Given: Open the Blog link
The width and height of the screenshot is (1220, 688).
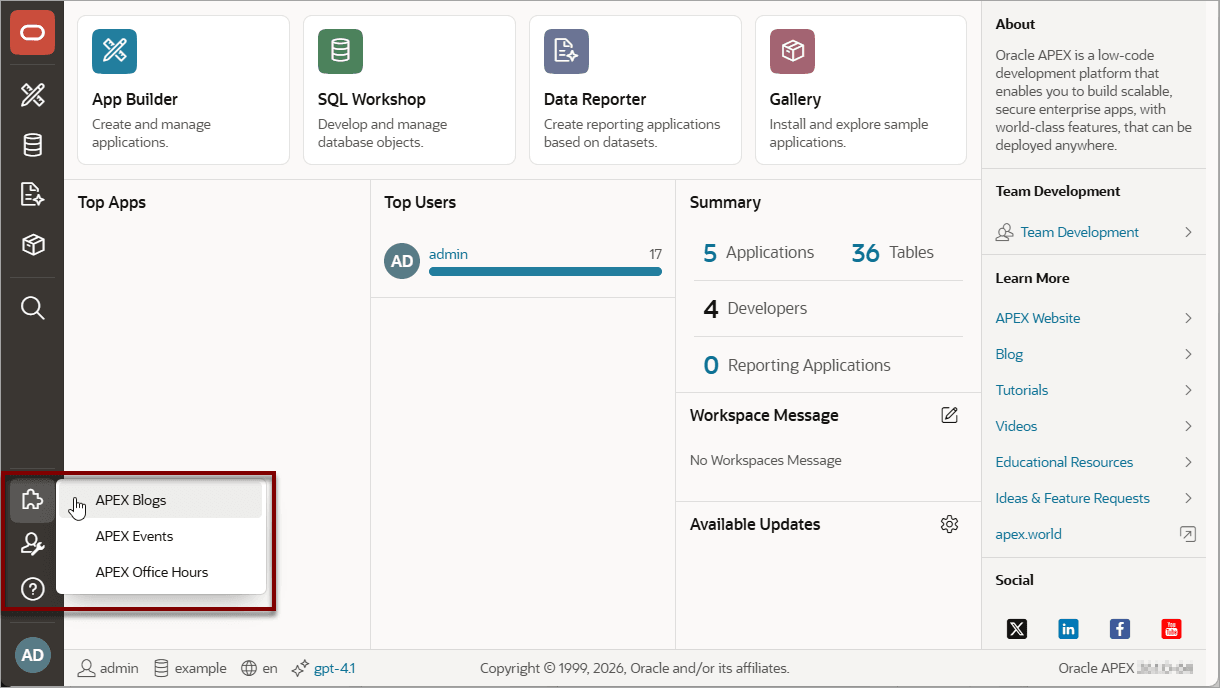Looking at the screenshot, I should [x=1009, y=354].
